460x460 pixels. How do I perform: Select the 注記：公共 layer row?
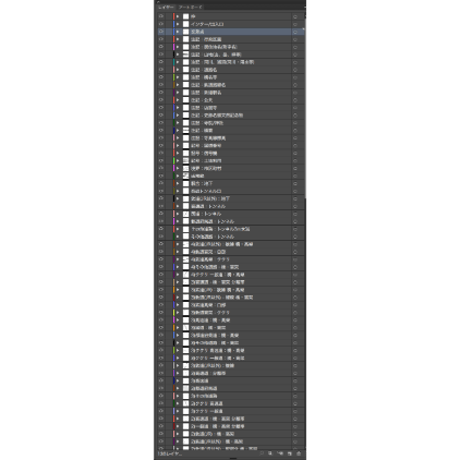[x=230, y=100]
